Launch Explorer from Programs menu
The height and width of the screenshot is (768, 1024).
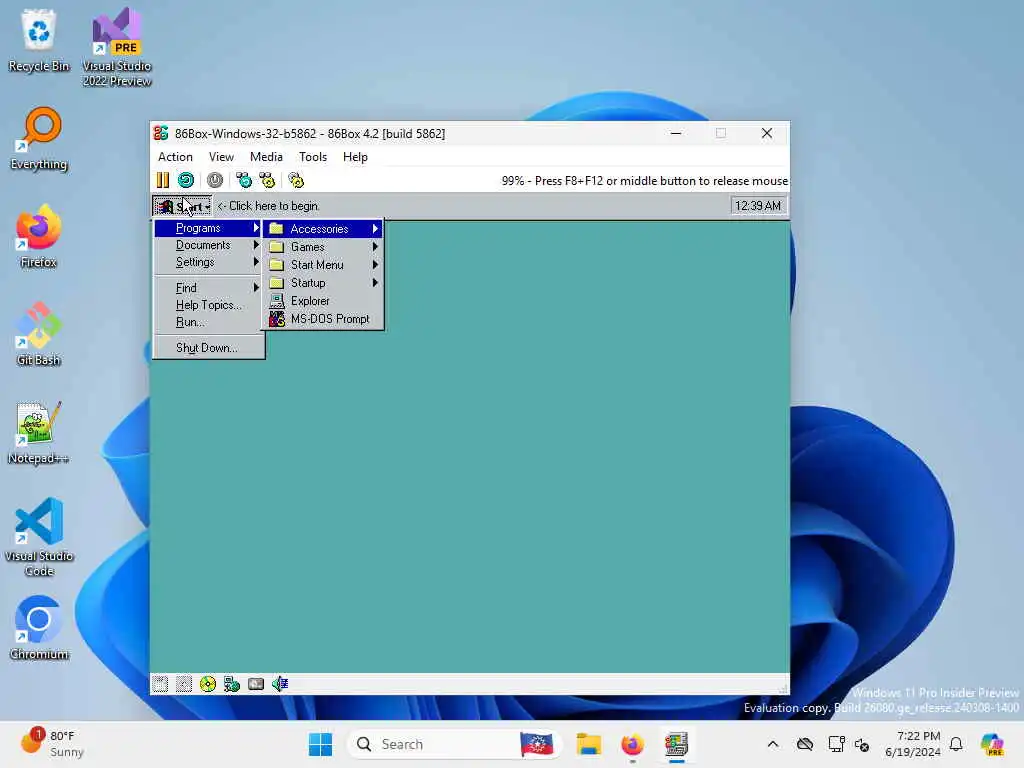coord(323,300)
